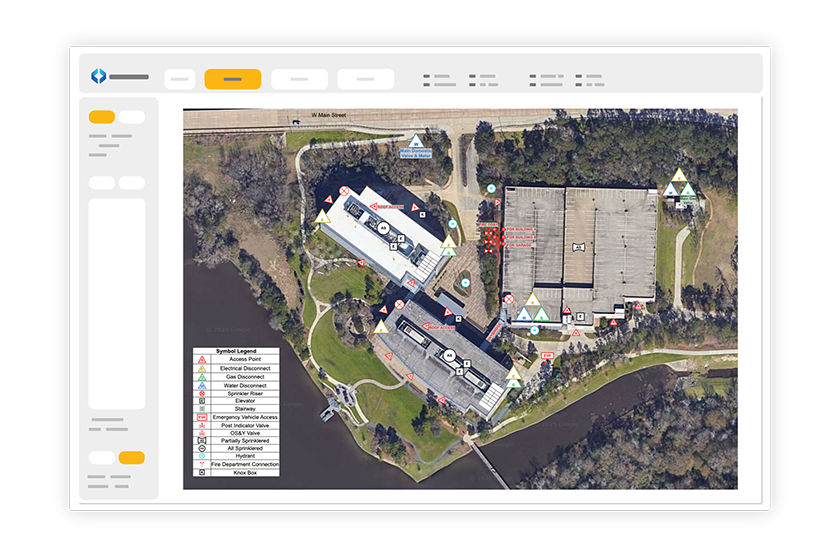
Task: Click the fourth white tab in top bar
Action: tap(365, 79)
